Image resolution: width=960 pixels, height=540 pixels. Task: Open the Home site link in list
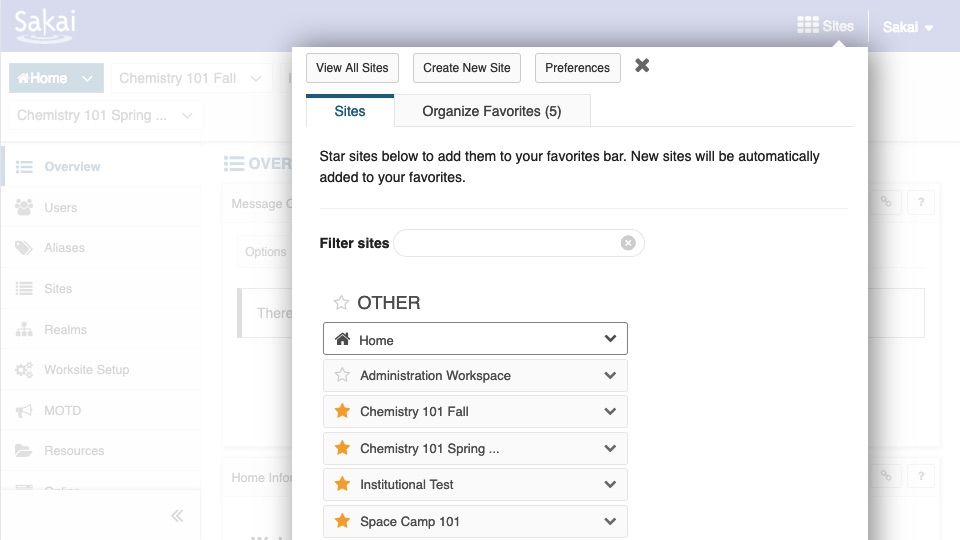(x=376, y=340)
